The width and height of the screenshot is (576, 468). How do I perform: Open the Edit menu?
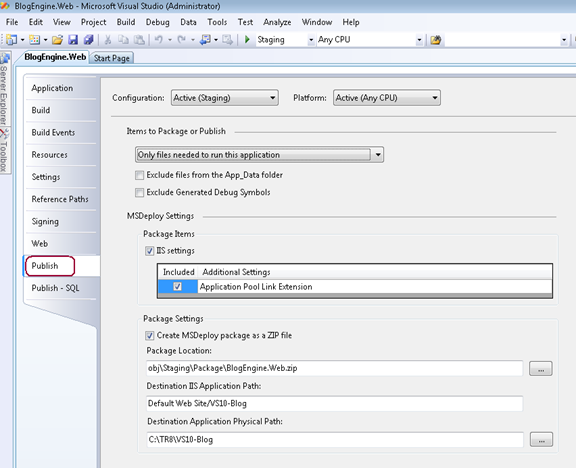click(x=36, y=22)
